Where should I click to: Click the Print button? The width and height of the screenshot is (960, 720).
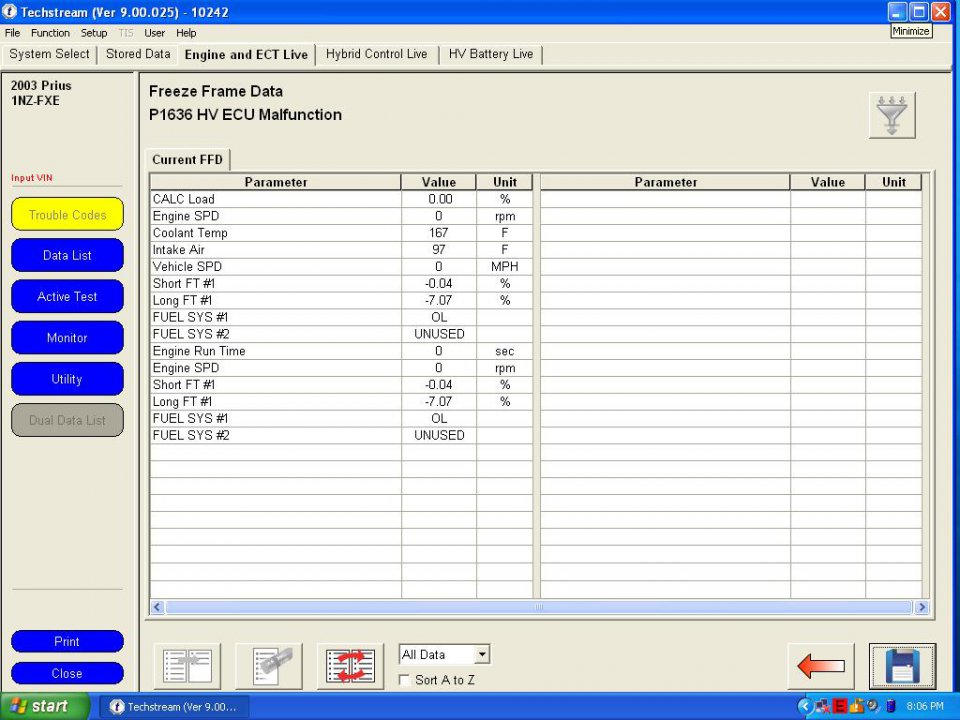(67, 641)
